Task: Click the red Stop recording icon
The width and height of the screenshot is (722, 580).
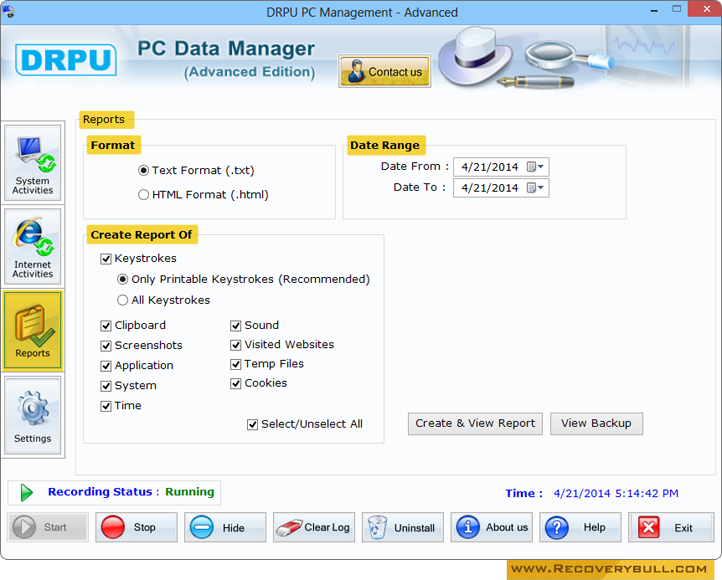Action: point(113,527)
